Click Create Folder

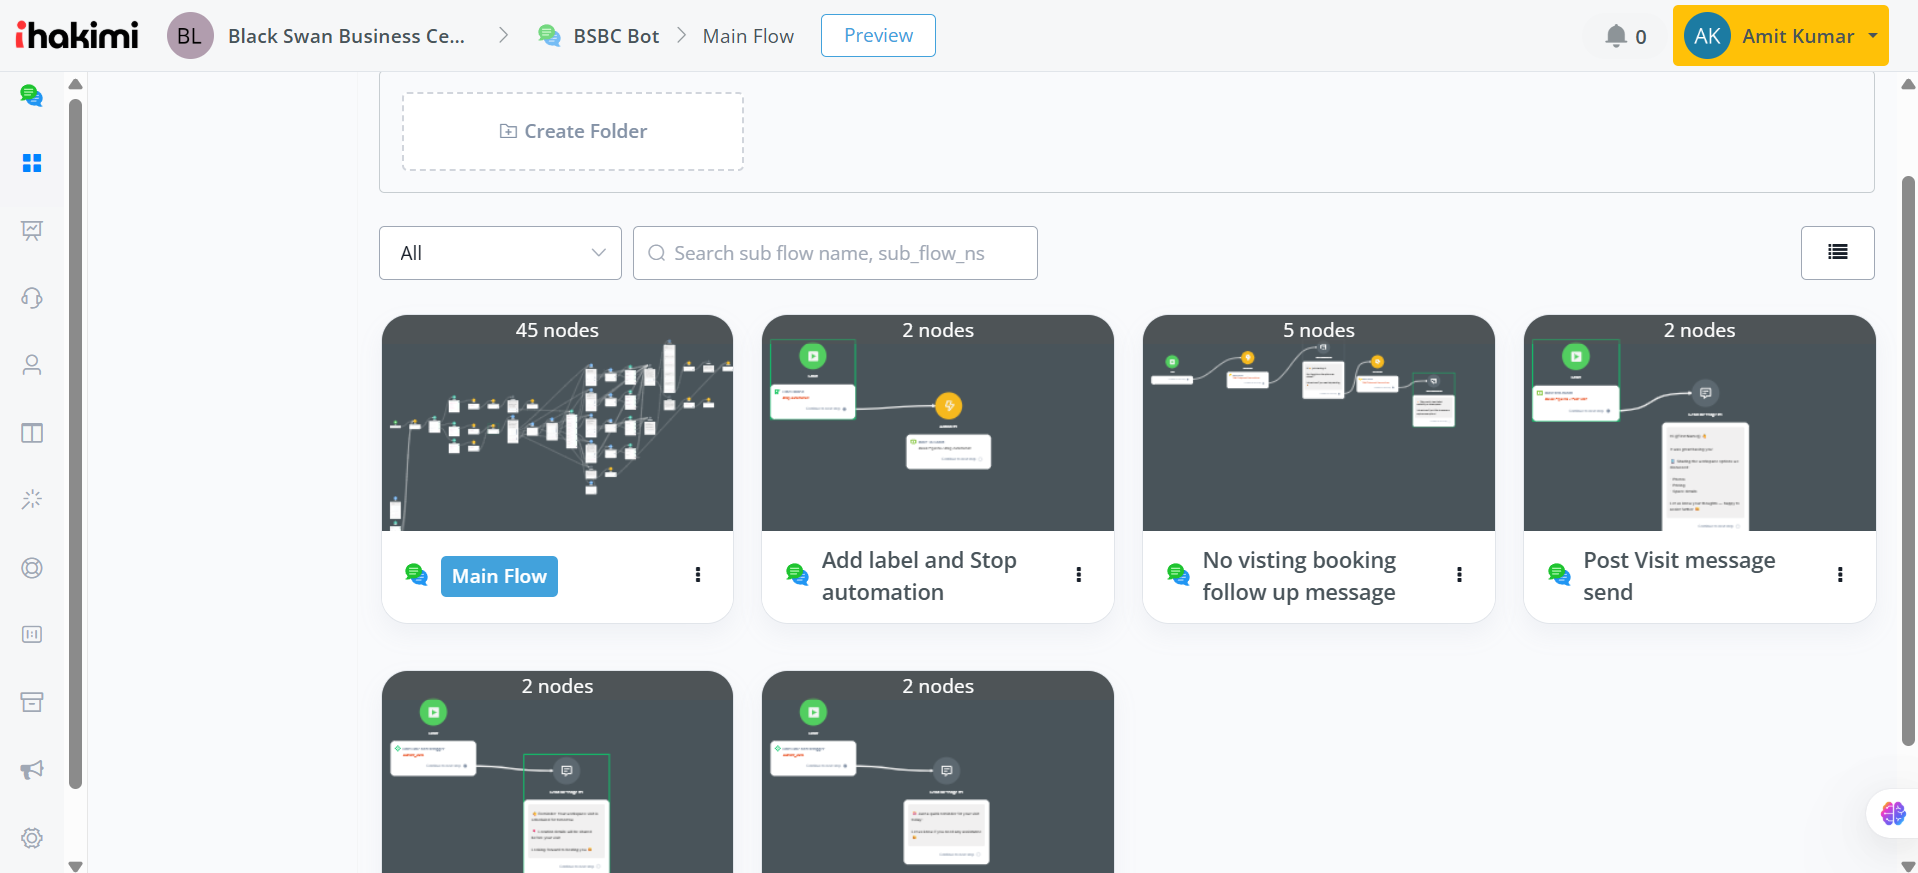click(x=573, y=132)
